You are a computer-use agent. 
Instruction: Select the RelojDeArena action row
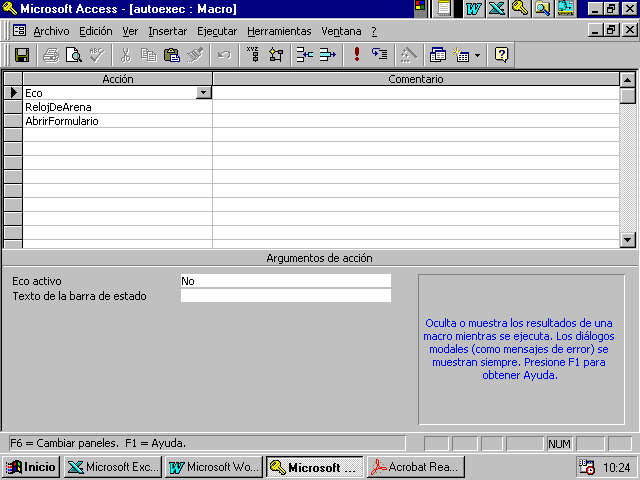118,107
